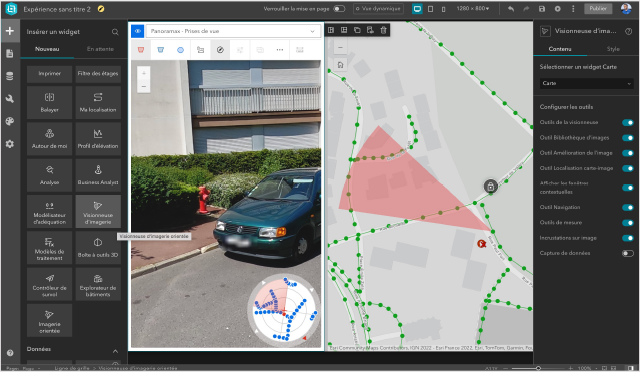Add the Visionneuse d'imagerie widget
This screenshot has height=372, width=640.
[98, 212]
